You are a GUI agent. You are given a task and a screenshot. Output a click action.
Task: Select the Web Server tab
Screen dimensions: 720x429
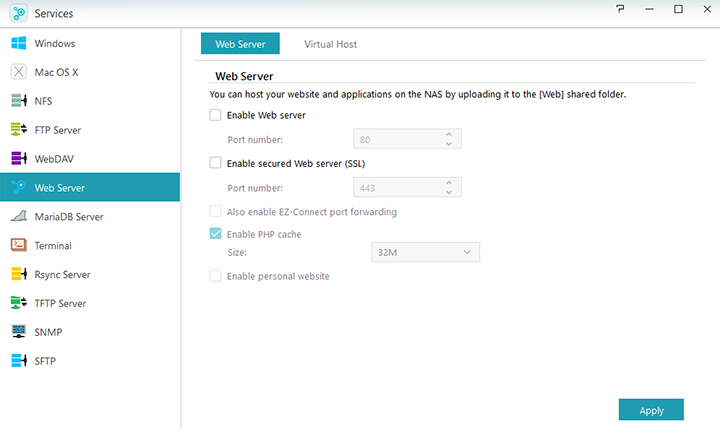pyautogui.click(x=240, y=44)
